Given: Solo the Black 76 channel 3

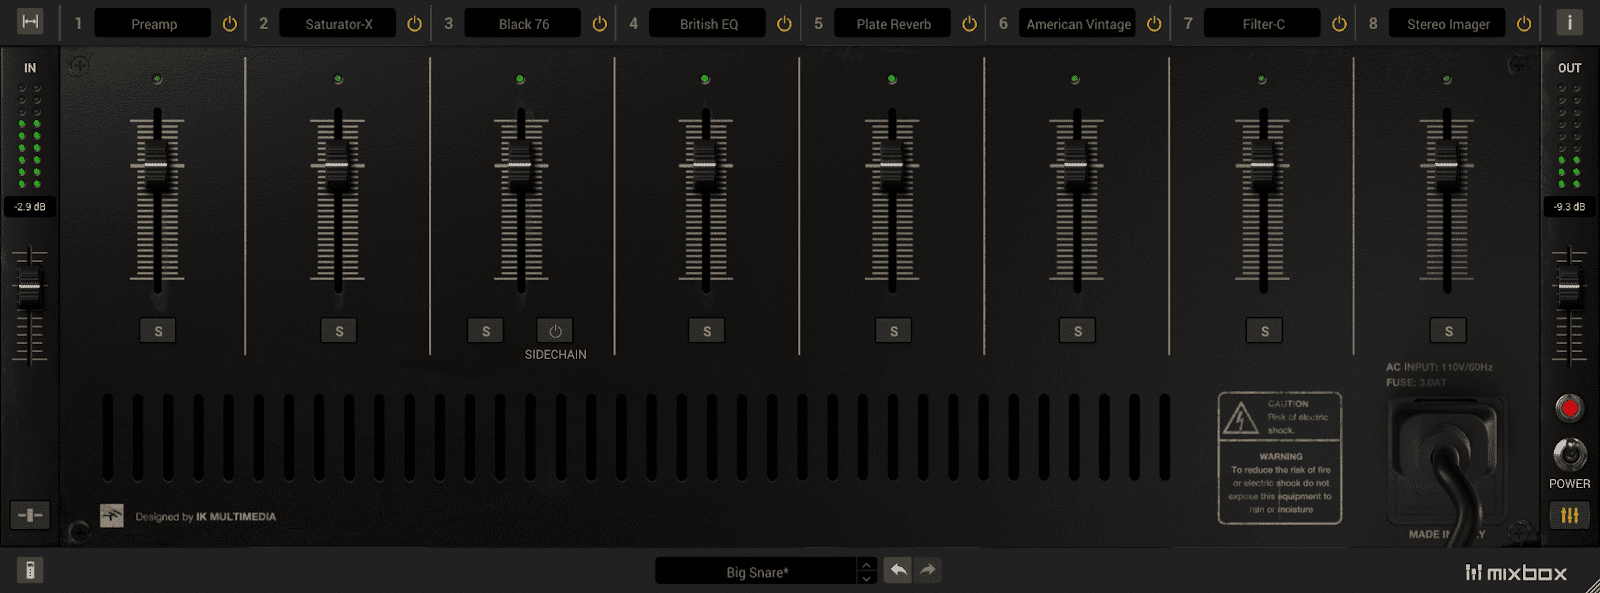Looking at the screenshot, I should pos(486,331).
